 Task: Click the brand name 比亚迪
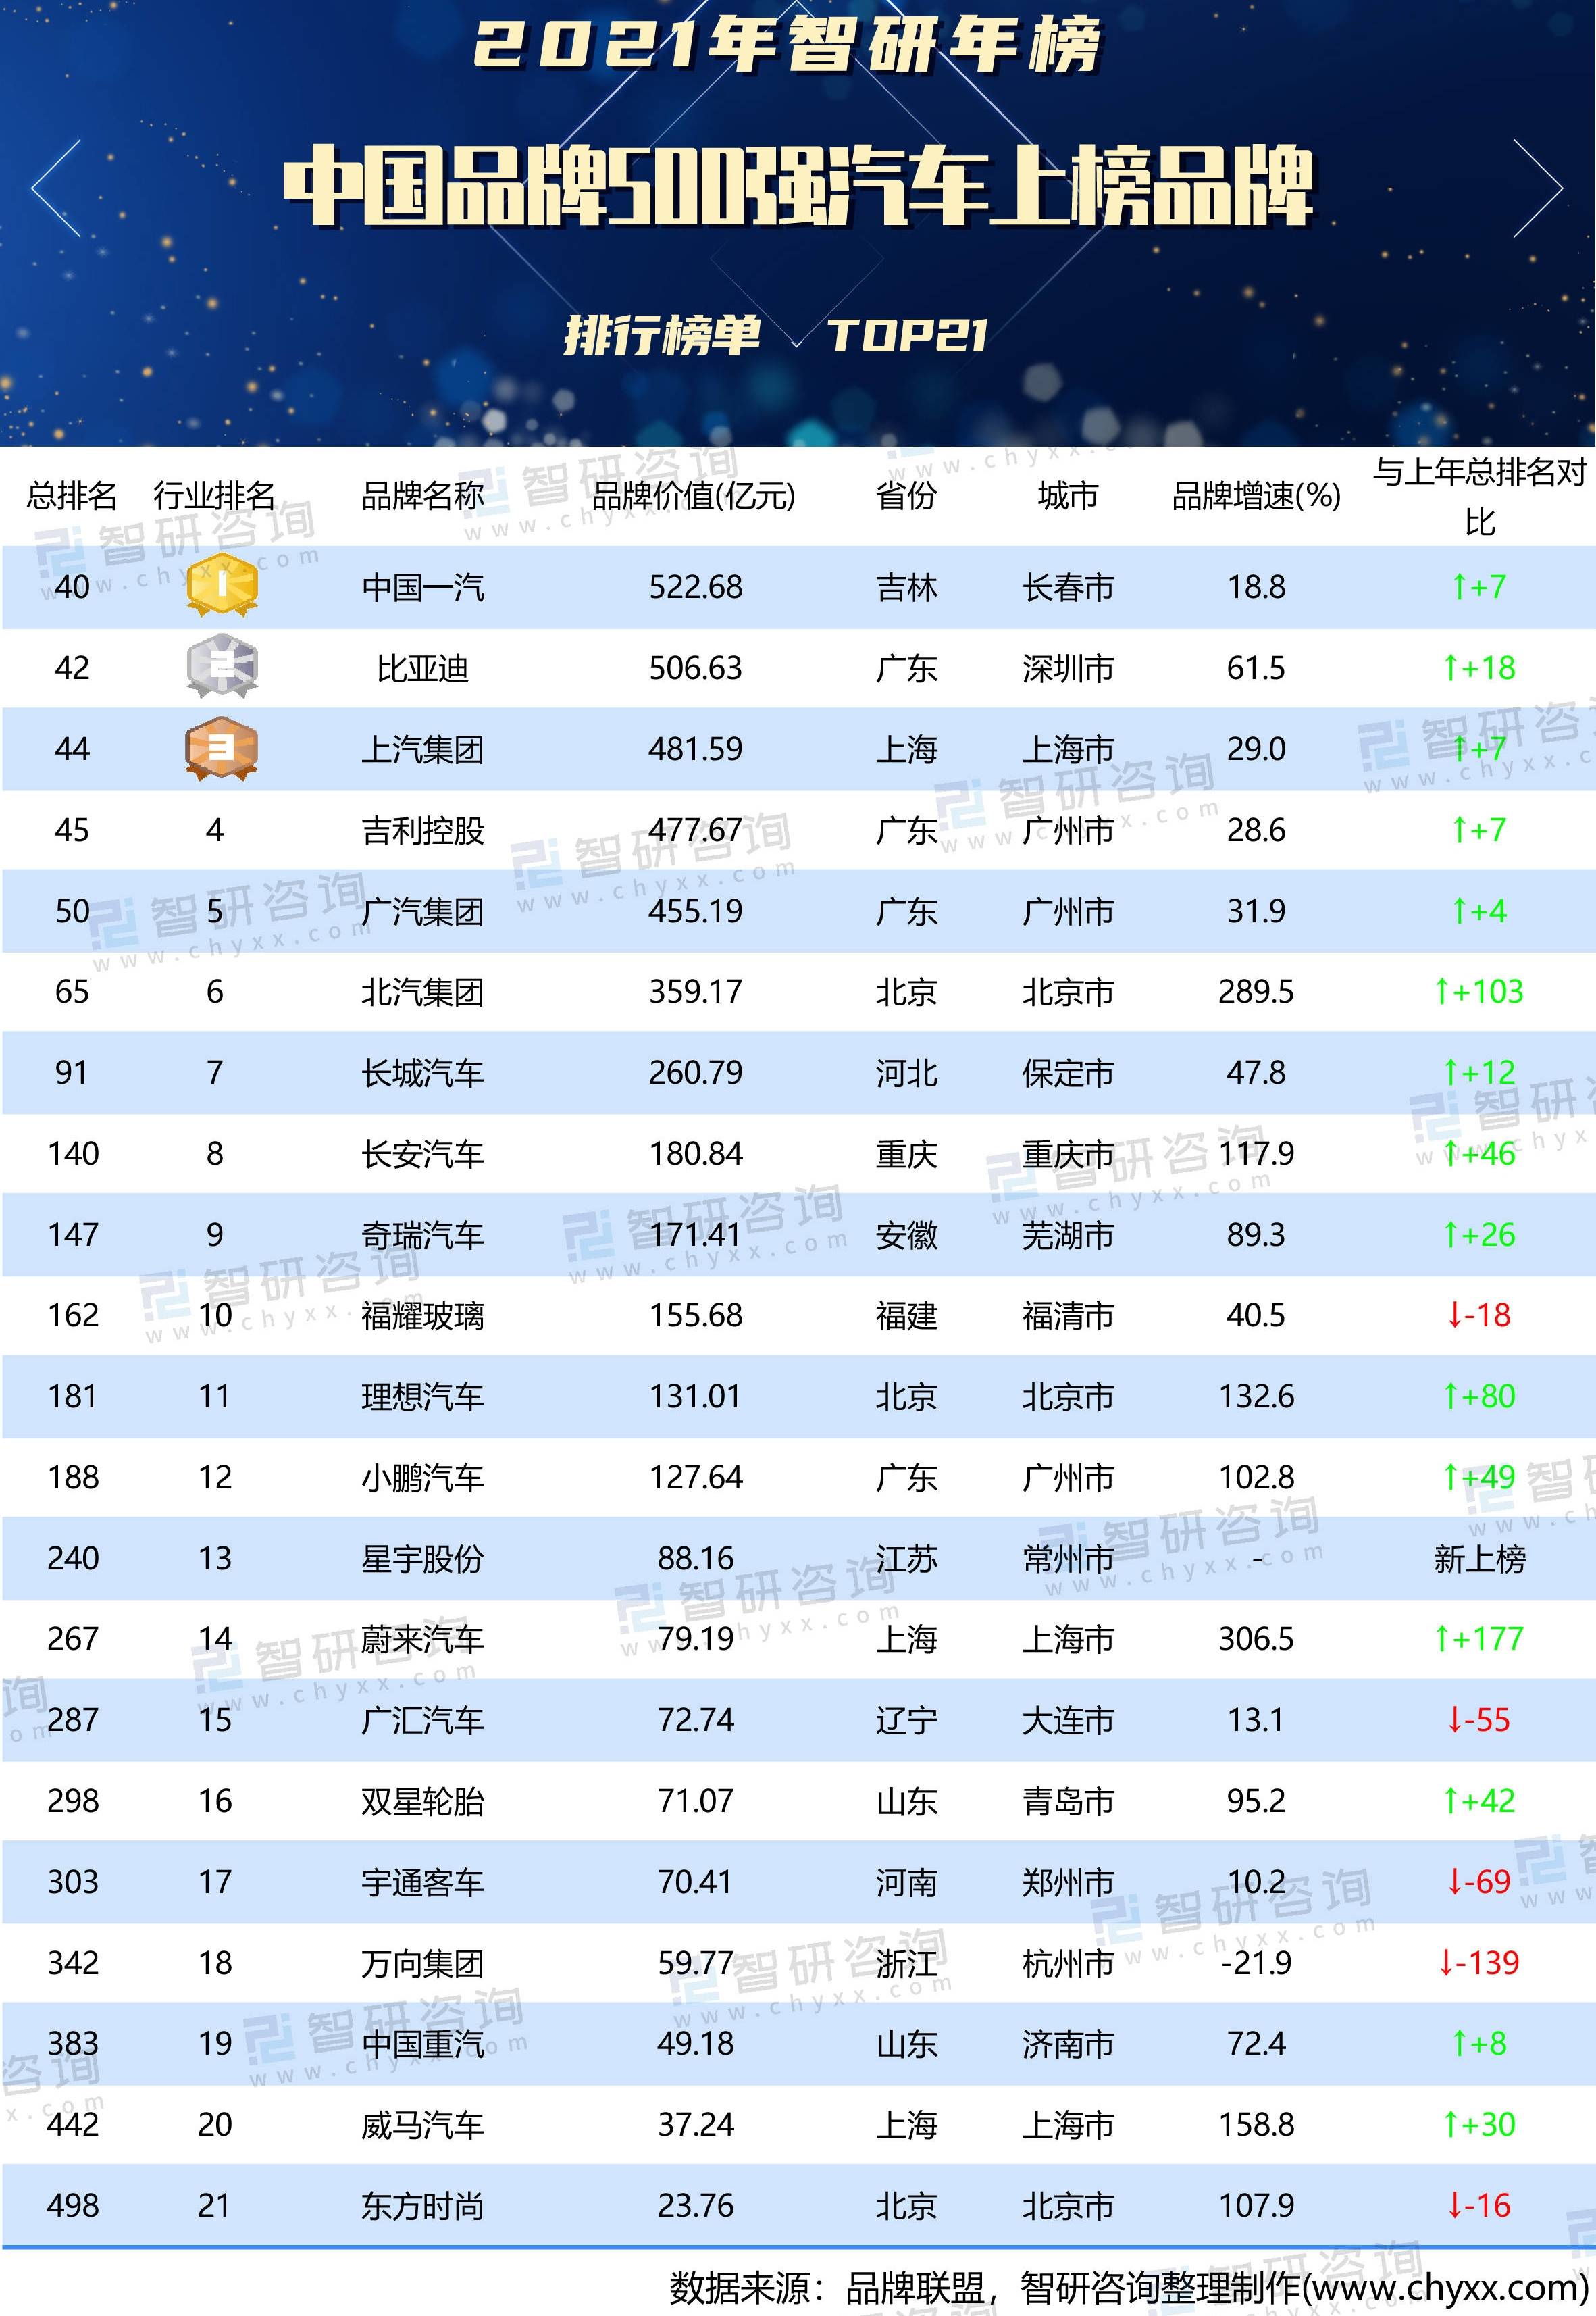click(422, 668)
